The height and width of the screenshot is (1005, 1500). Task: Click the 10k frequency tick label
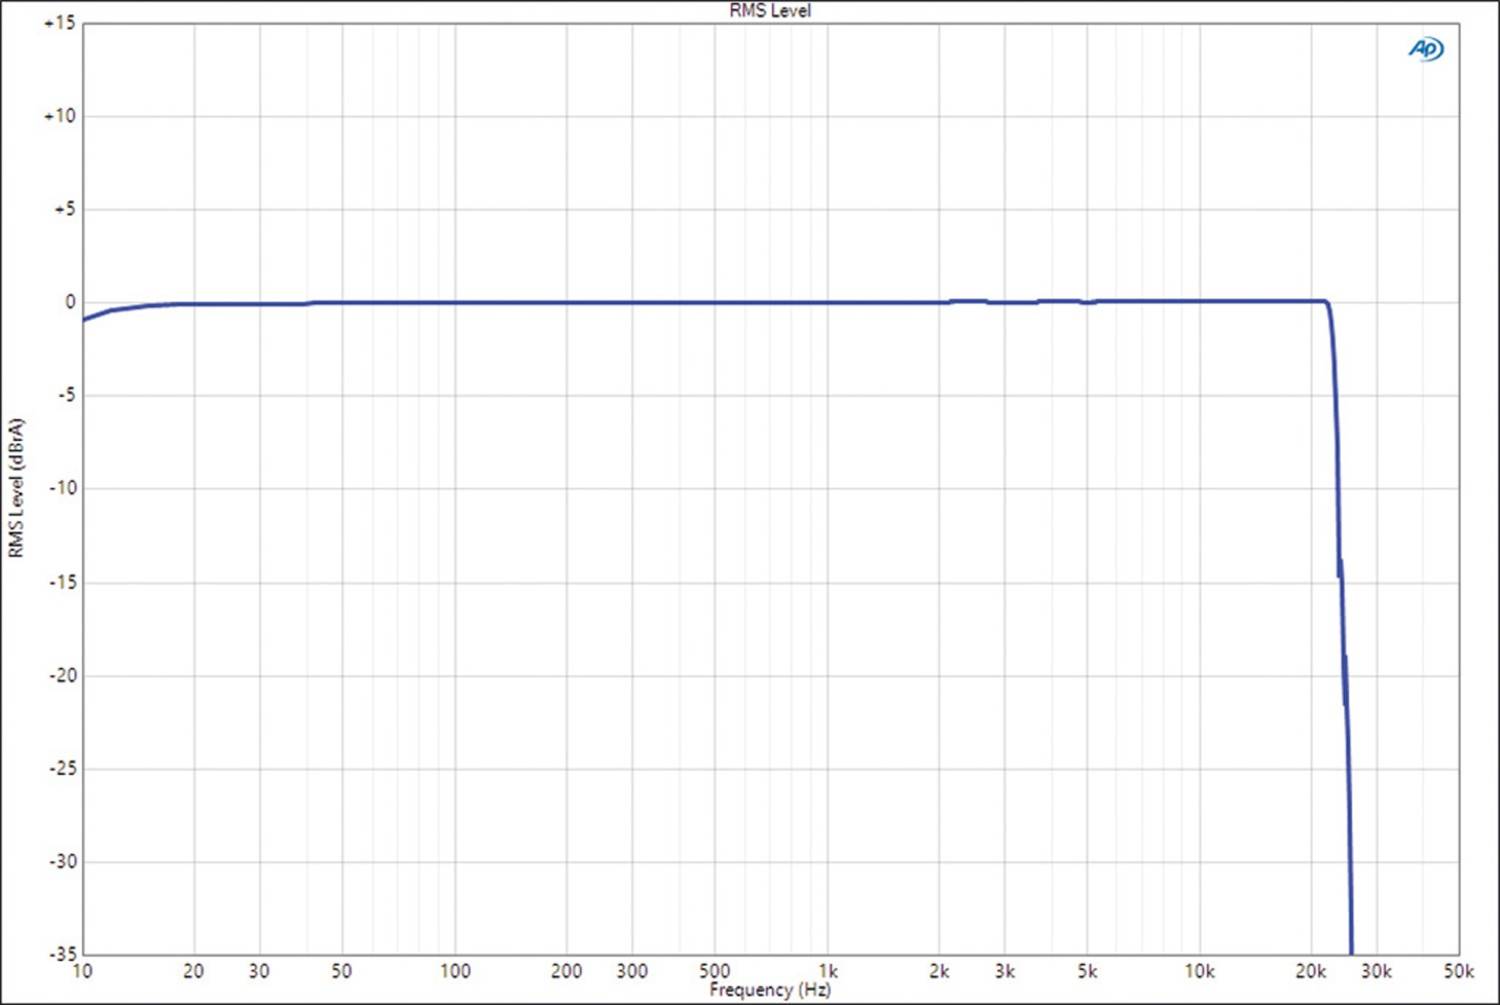pyautogui.click(x=1199, y=971)
